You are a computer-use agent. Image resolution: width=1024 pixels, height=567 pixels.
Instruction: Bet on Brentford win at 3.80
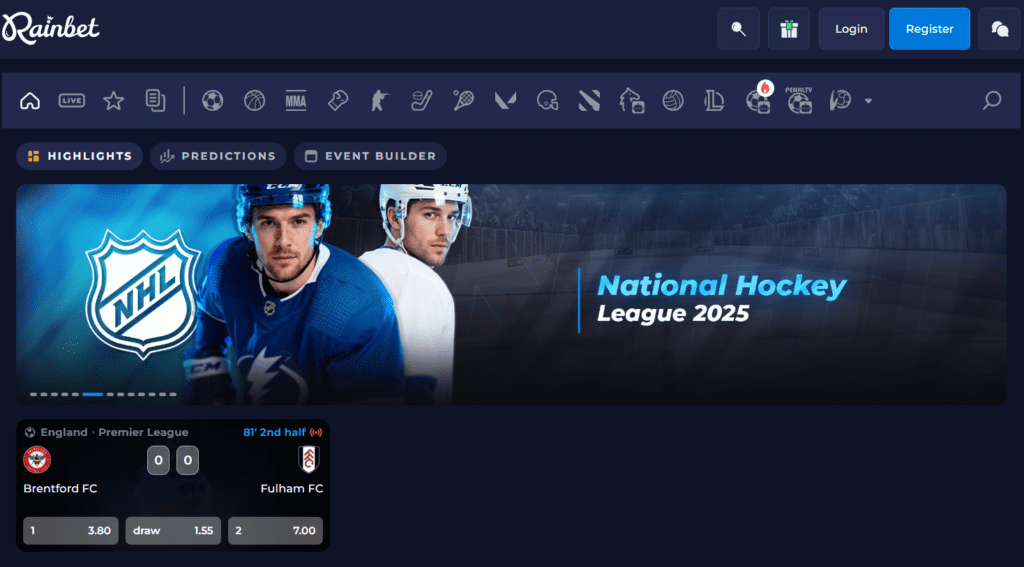point(70,530)
